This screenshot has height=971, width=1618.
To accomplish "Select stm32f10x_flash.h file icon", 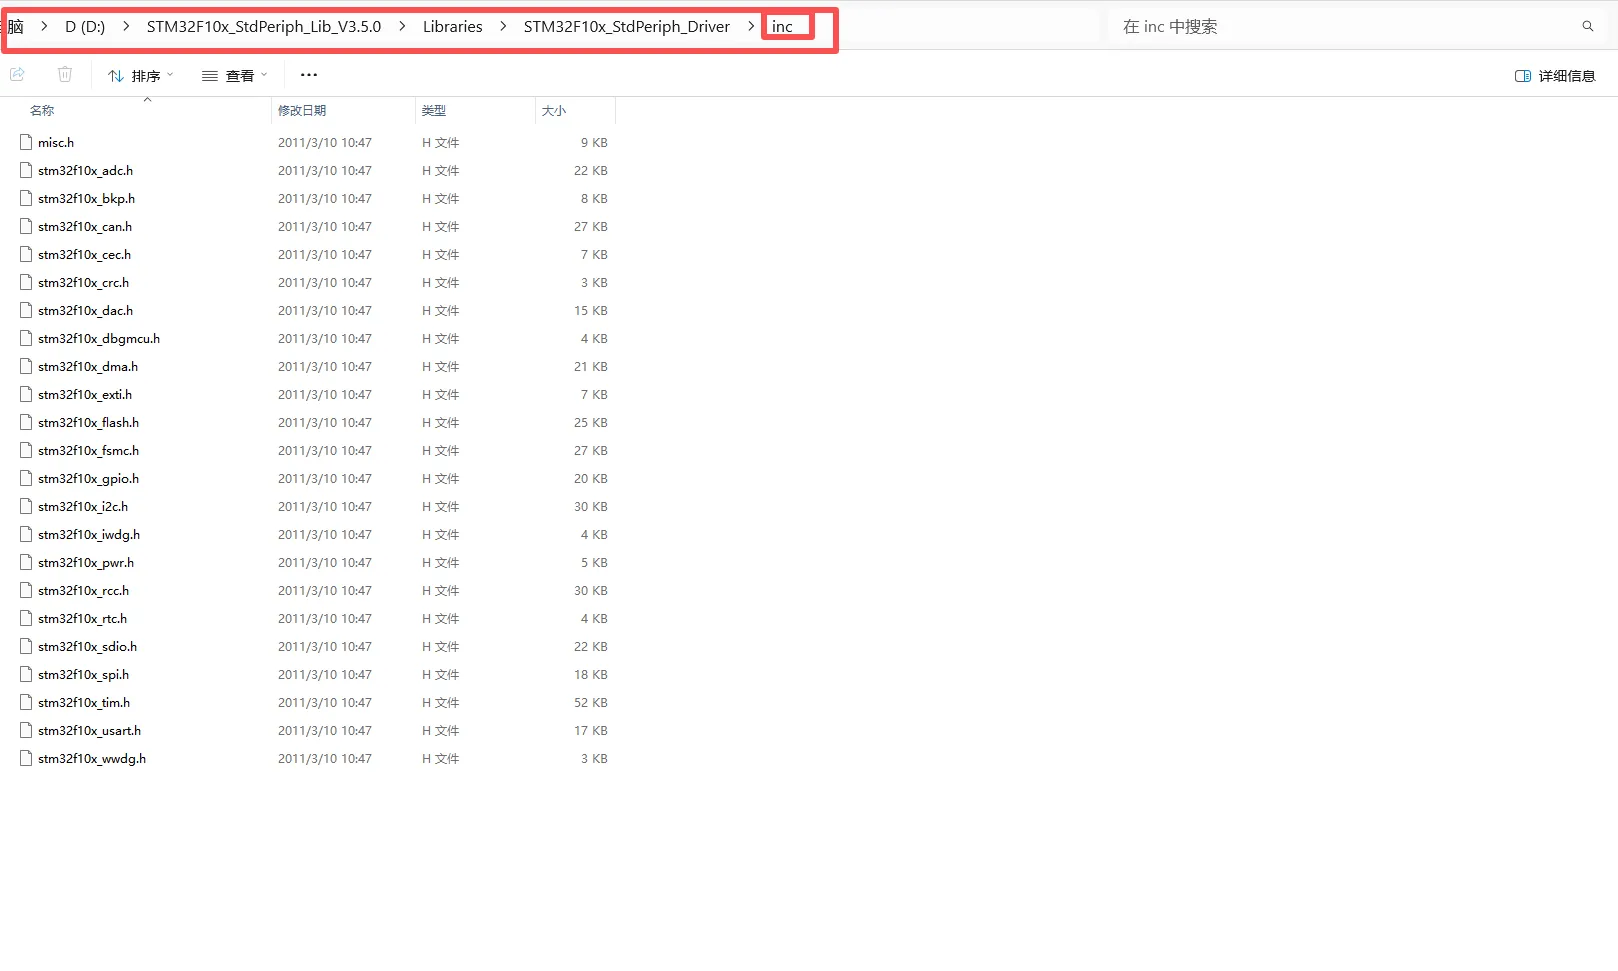I will 26,423.
